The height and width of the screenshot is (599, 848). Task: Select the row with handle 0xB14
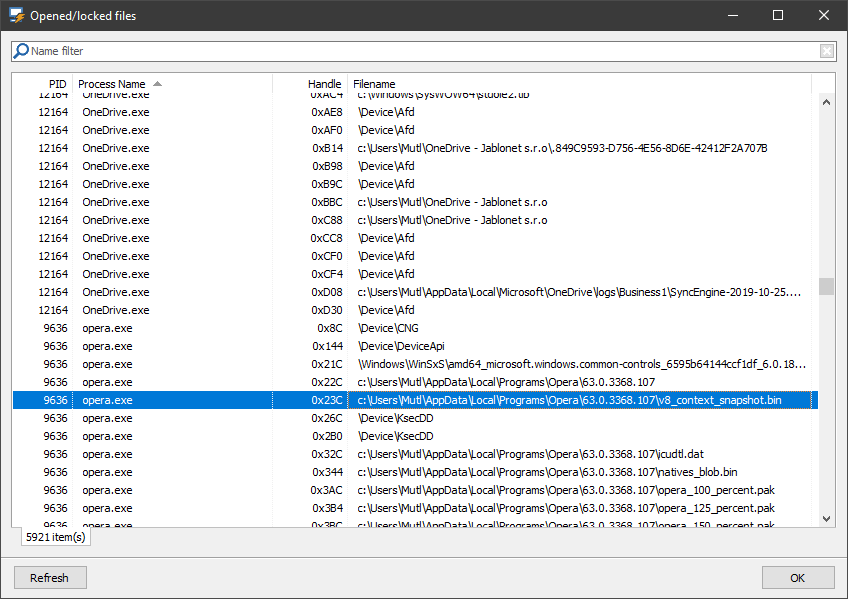pos(415,148)
